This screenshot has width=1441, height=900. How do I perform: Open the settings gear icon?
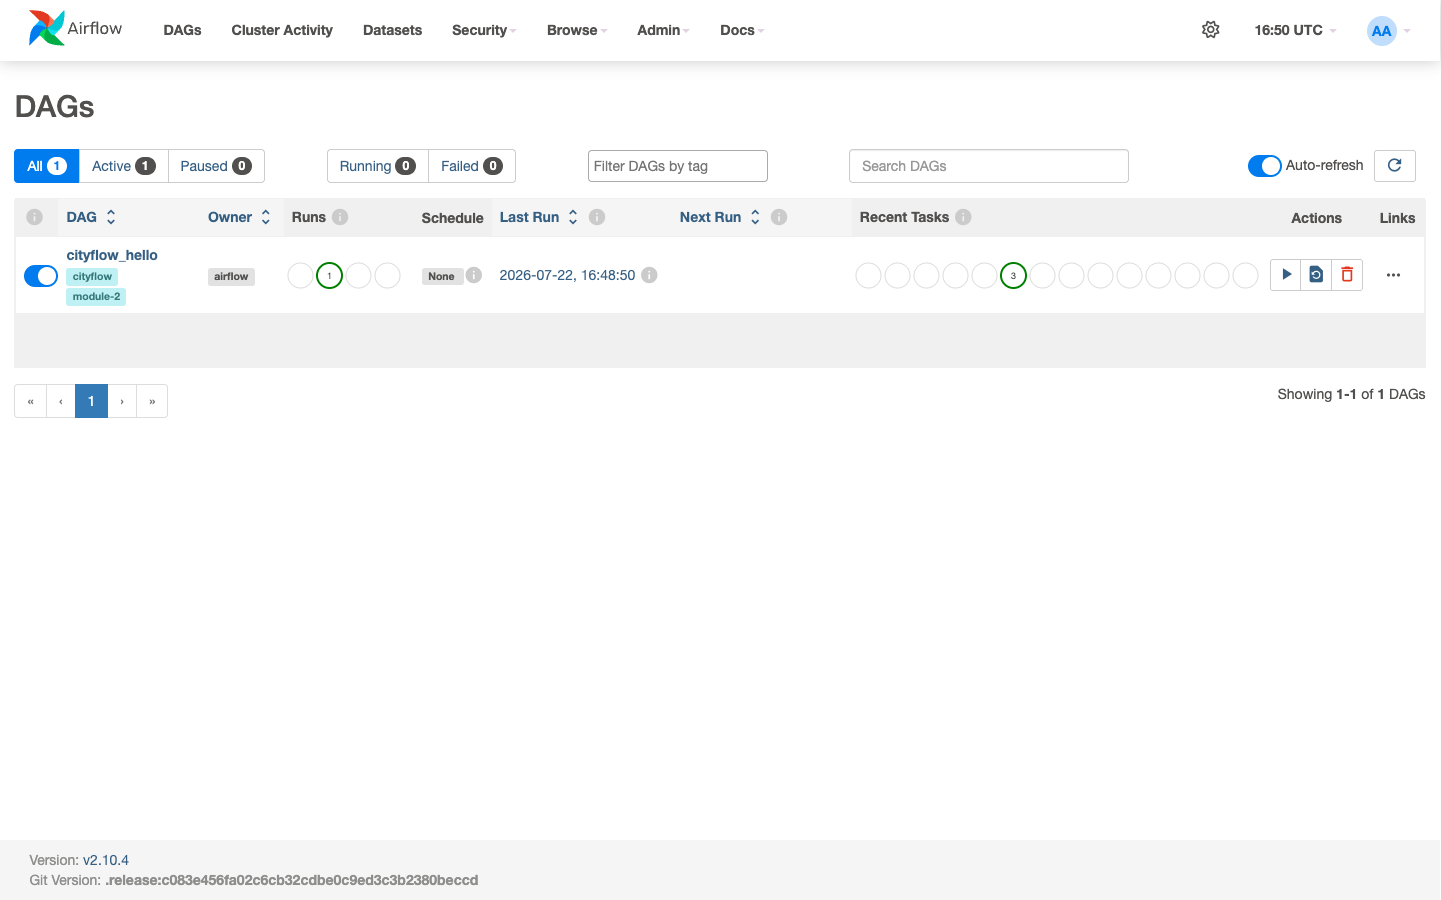pos(1211,30)
